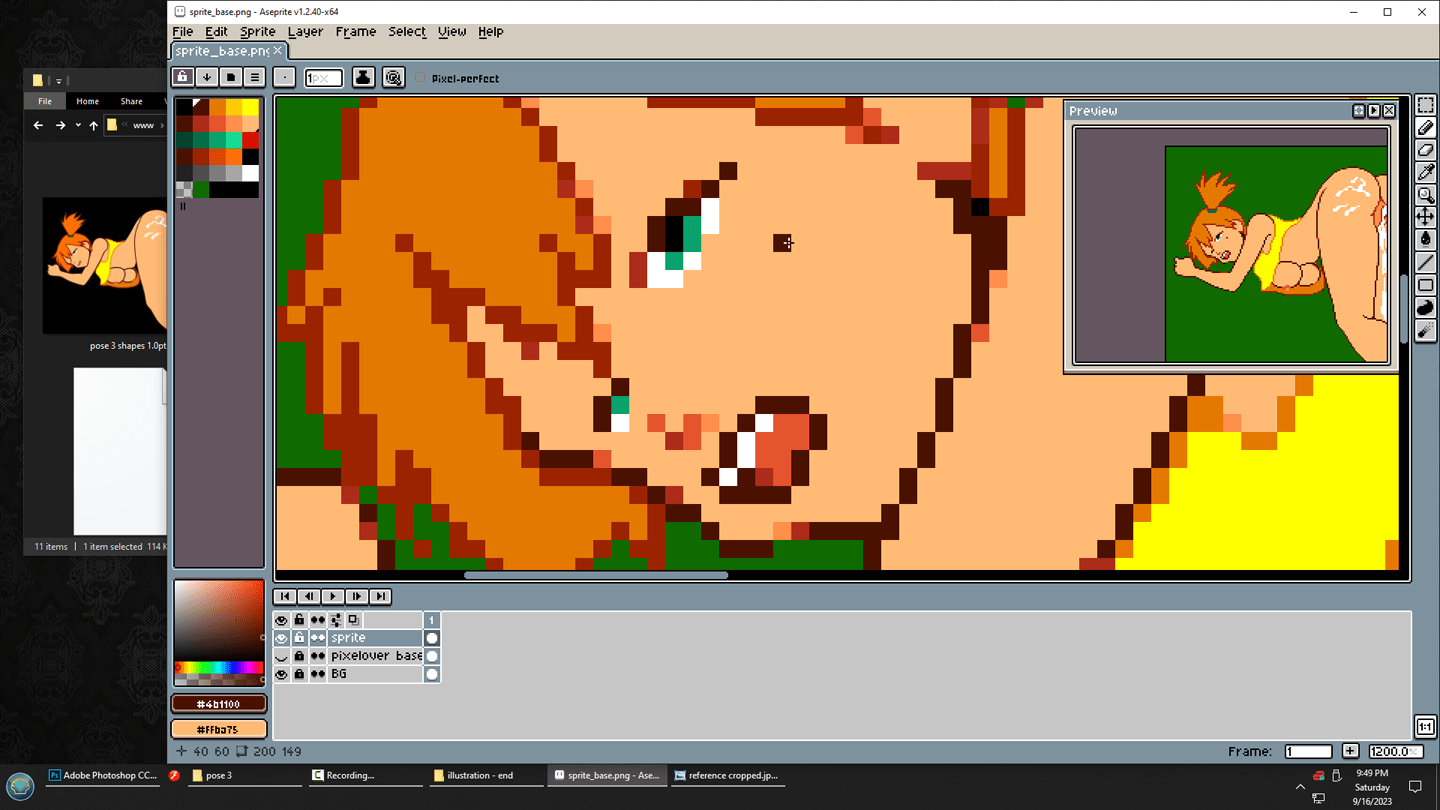Enable the Pixel-perfect checkbox

(x=420, y=78)
